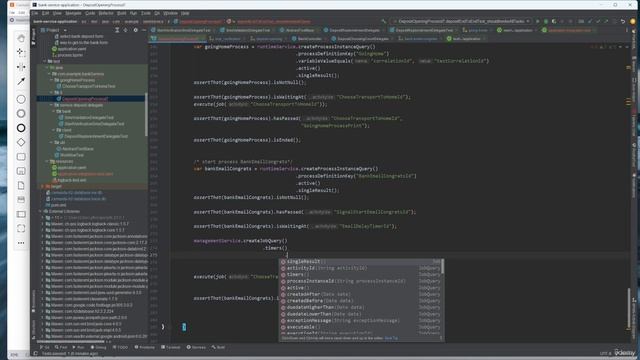Screen dimensions: 640x360
Task: Open the Terminal tool window
Action: click(x=171, y=347)
